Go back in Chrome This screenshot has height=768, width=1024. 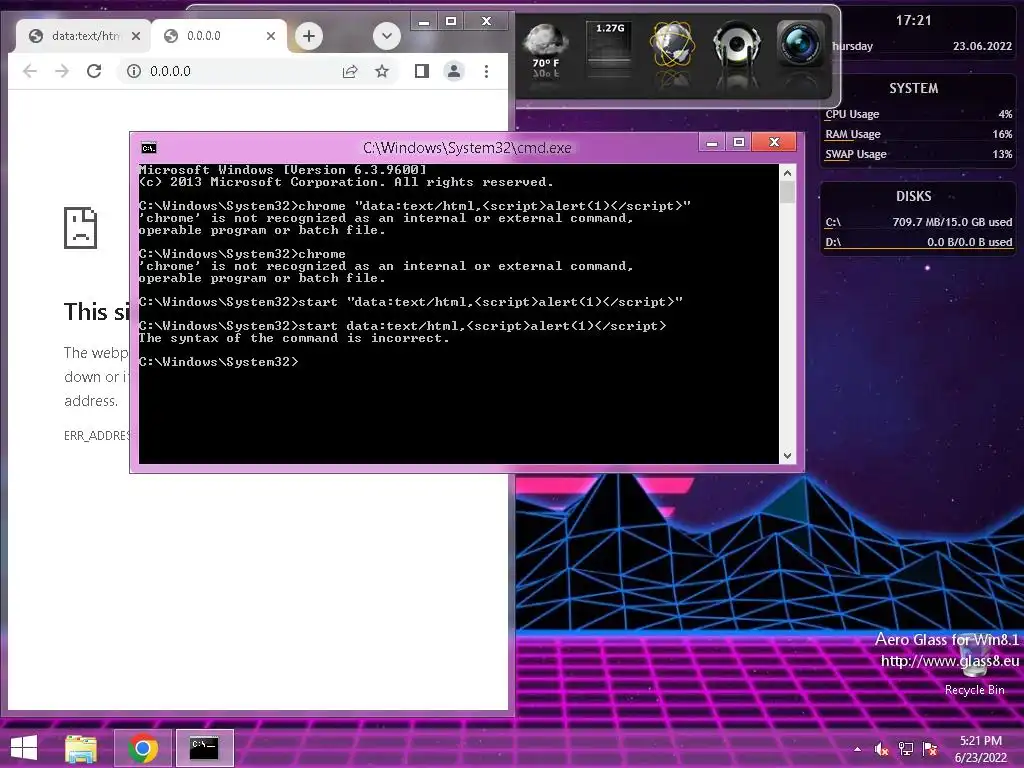(x=30, y=71)
